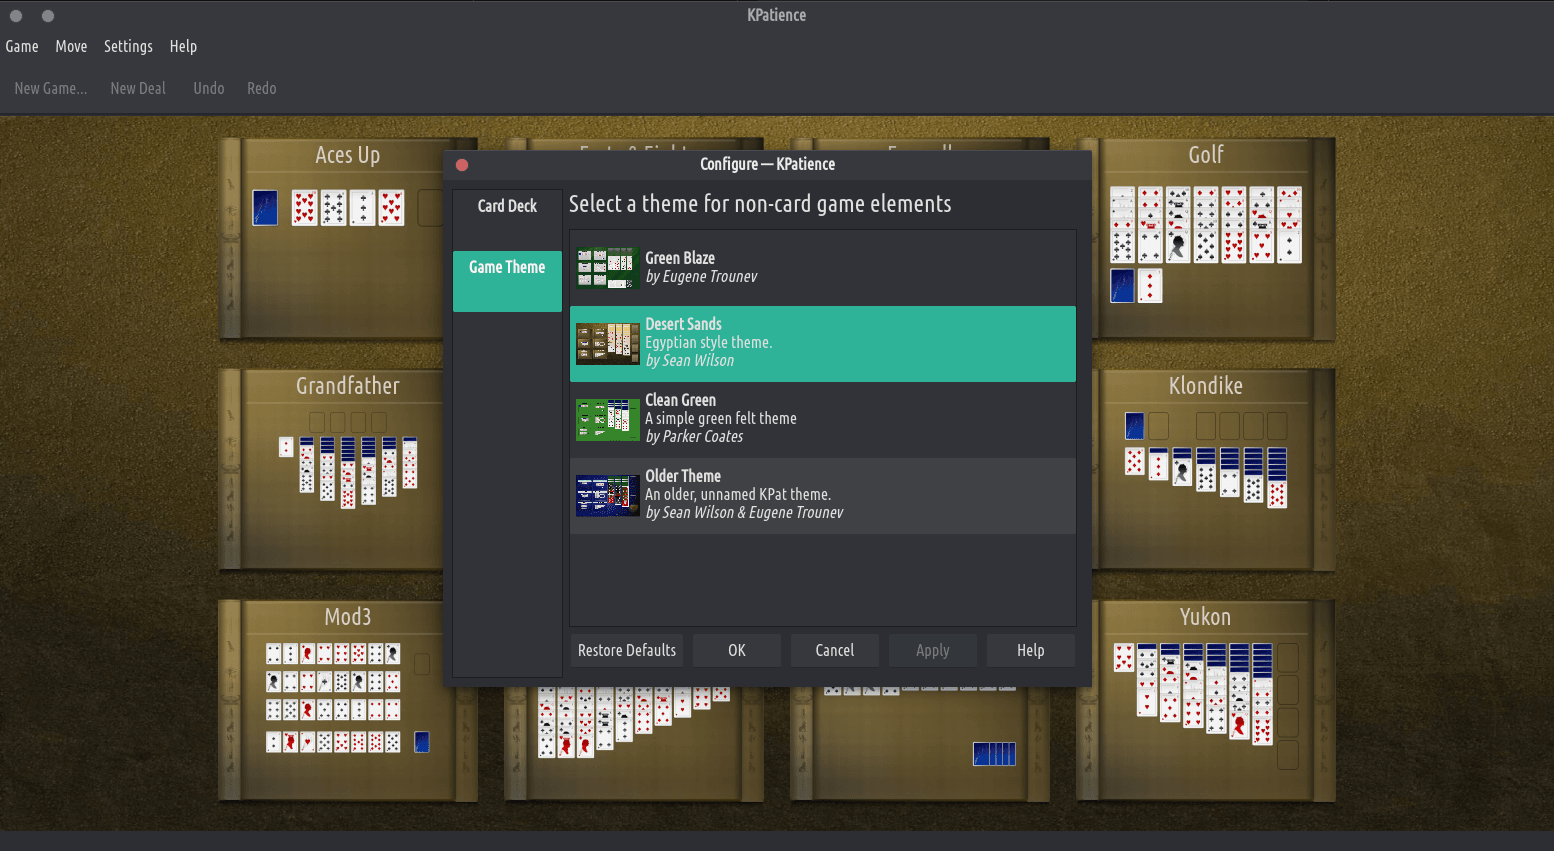The width and height of the screenshot is (1554, 851).
Task: Open the Game menu
Action: (x=22, y=47)
